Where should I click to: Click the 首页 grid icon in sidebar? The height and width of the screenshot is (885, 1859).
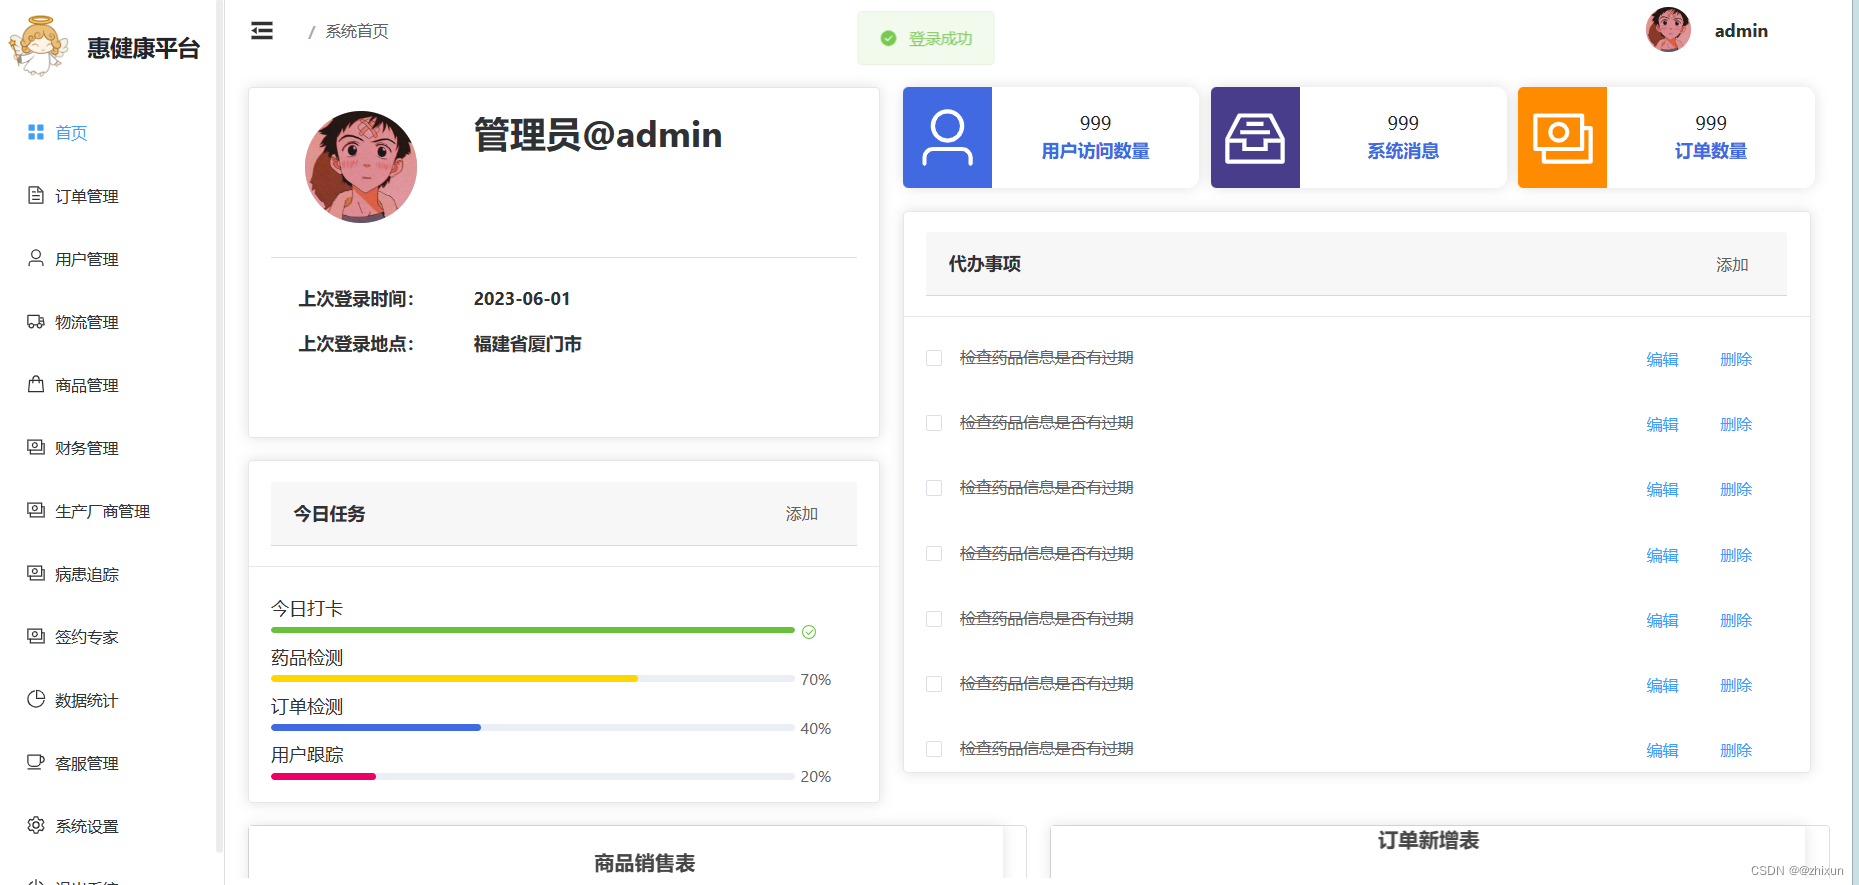(36, 132)
